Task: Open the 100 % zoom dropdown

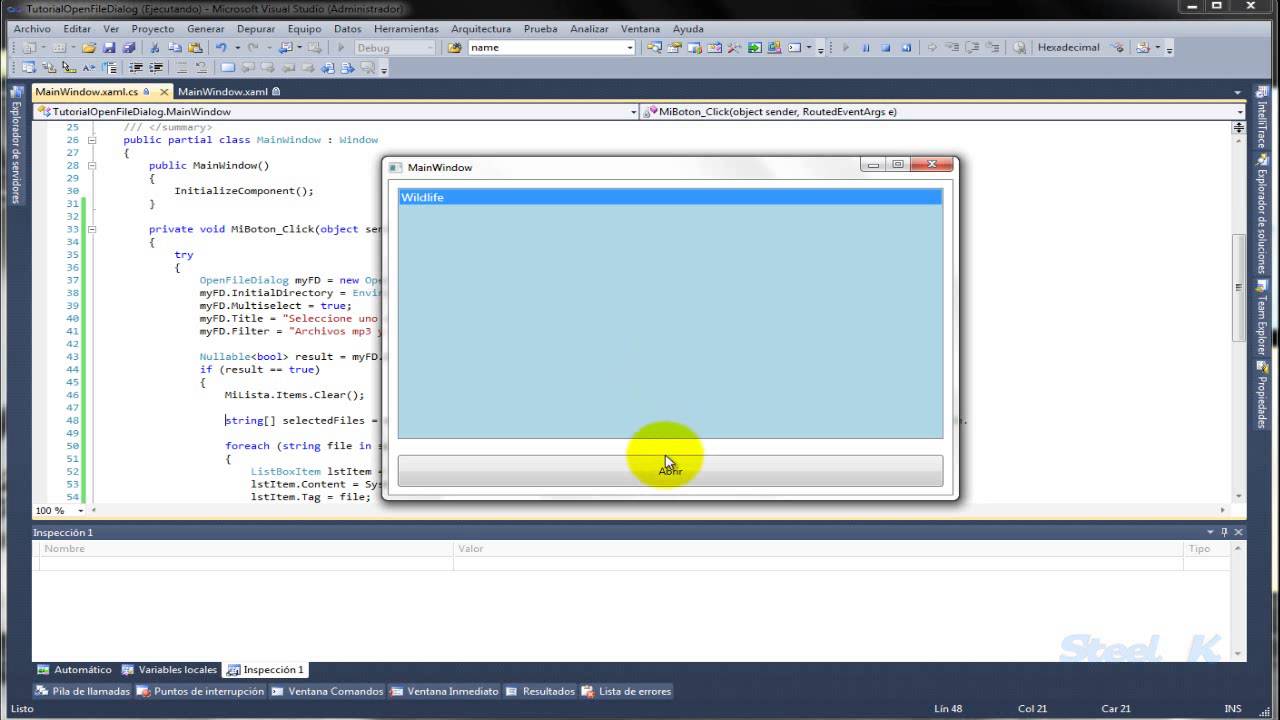Action: 81,510
